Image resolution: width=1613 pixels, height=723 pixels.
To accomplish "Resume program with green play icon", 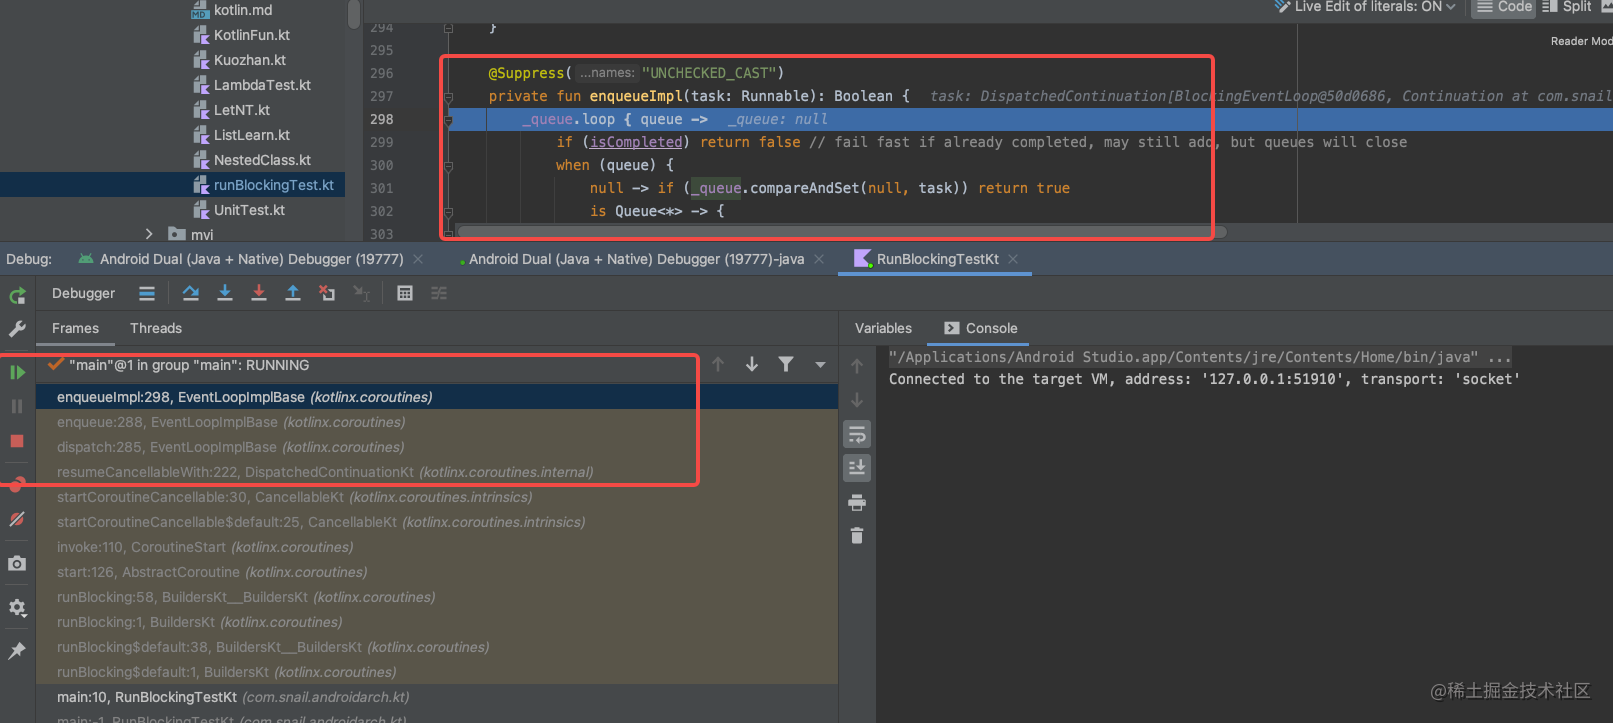I will click(x=17, y=372).
